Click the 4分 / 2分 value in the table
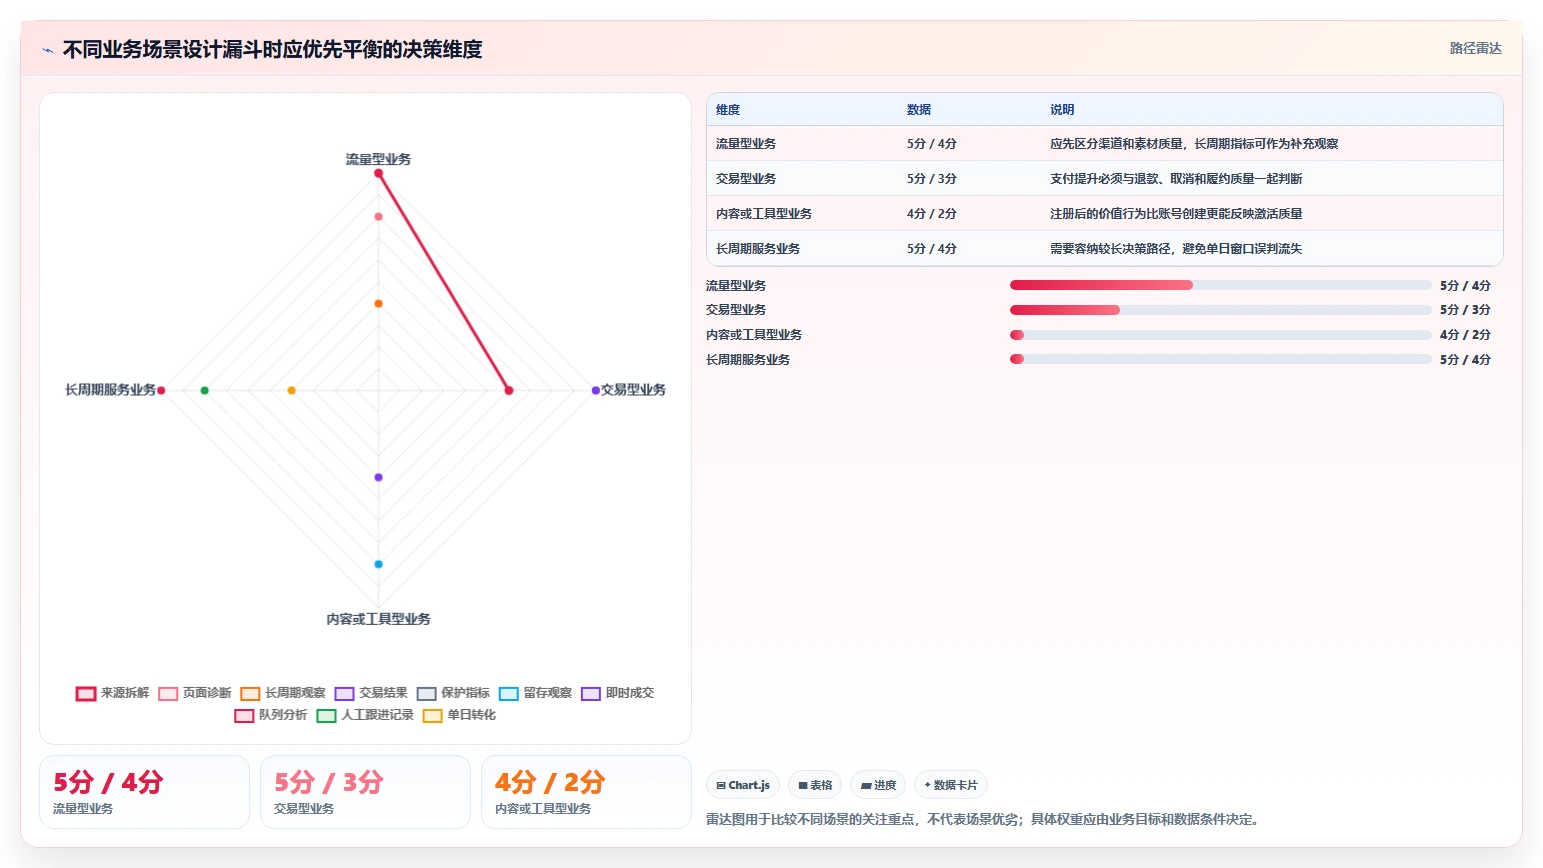Screen dimensions: 1543x868 [x=932, y=214]
